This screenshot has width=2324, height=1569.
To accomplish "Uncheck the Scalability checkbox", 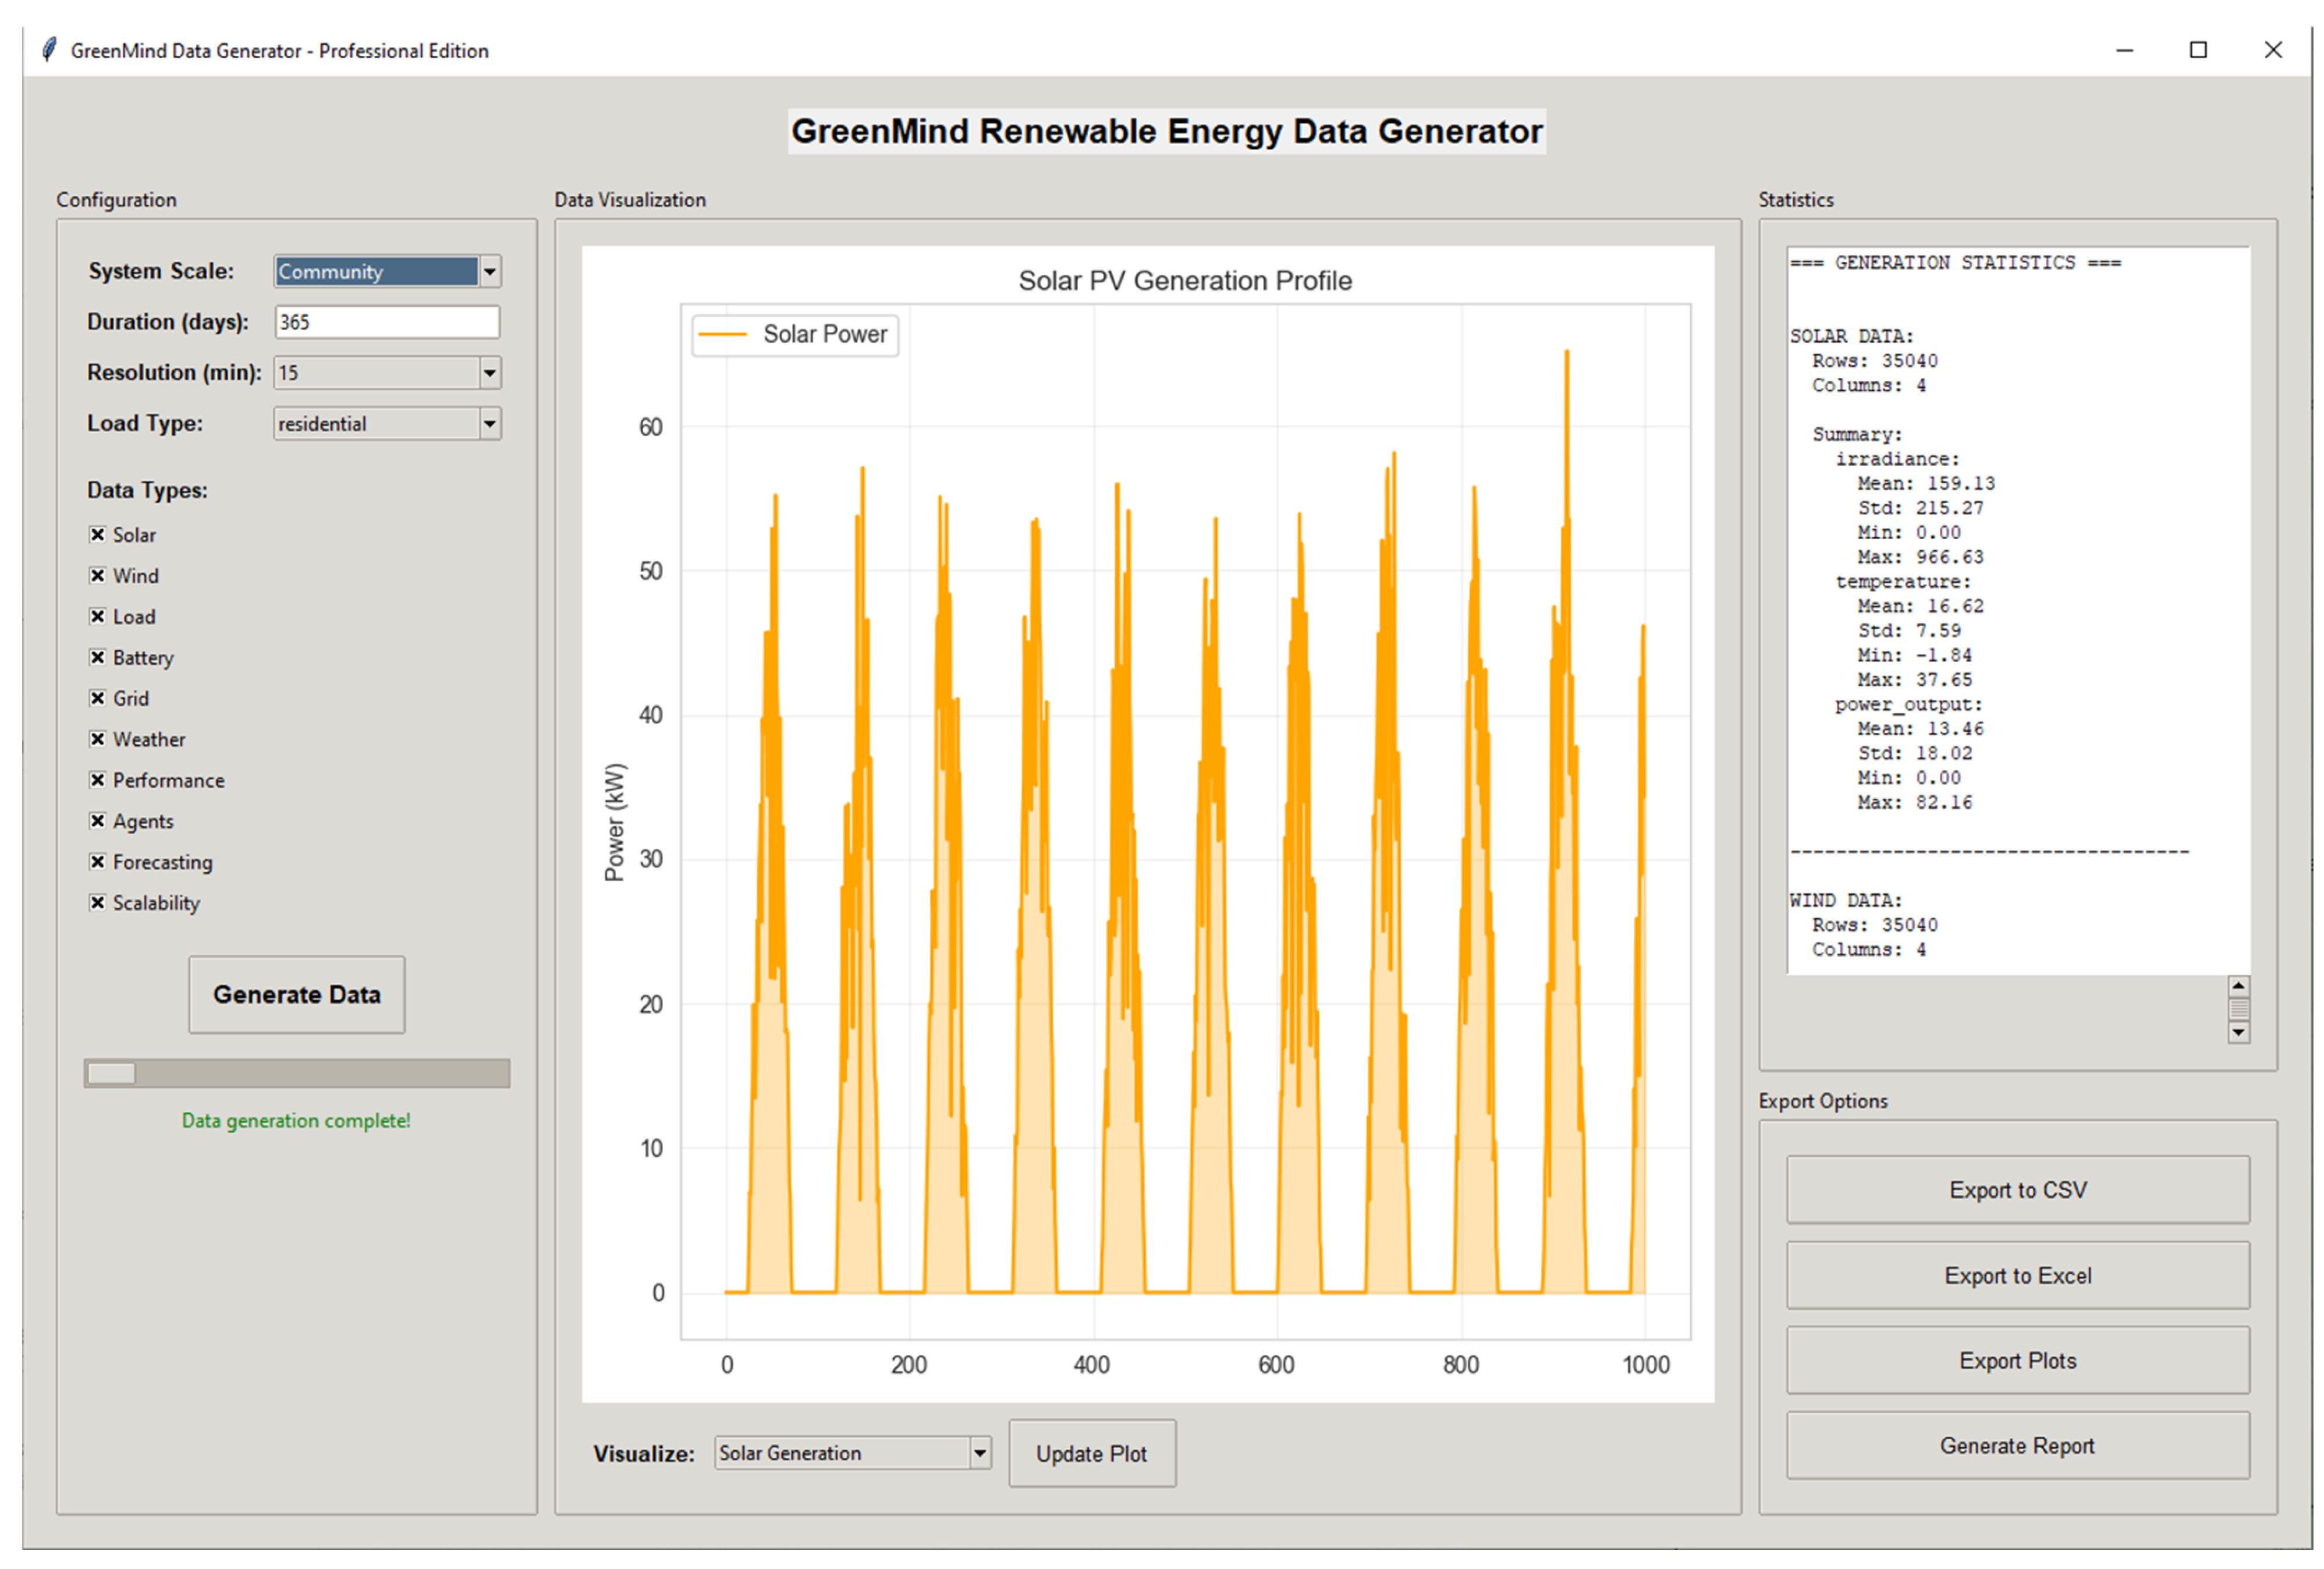I will pyautogui.click(x=97, y=902).
